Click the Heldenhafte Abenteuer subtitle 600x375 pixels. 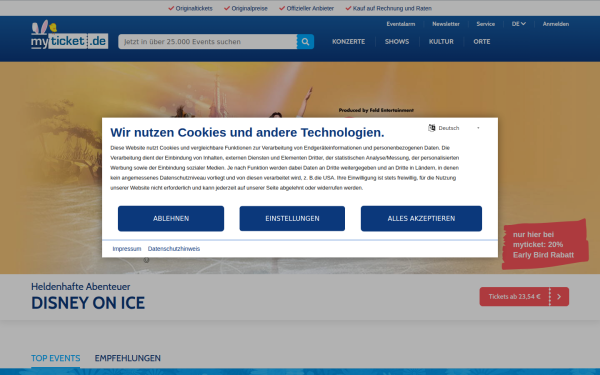pos(81,287)
